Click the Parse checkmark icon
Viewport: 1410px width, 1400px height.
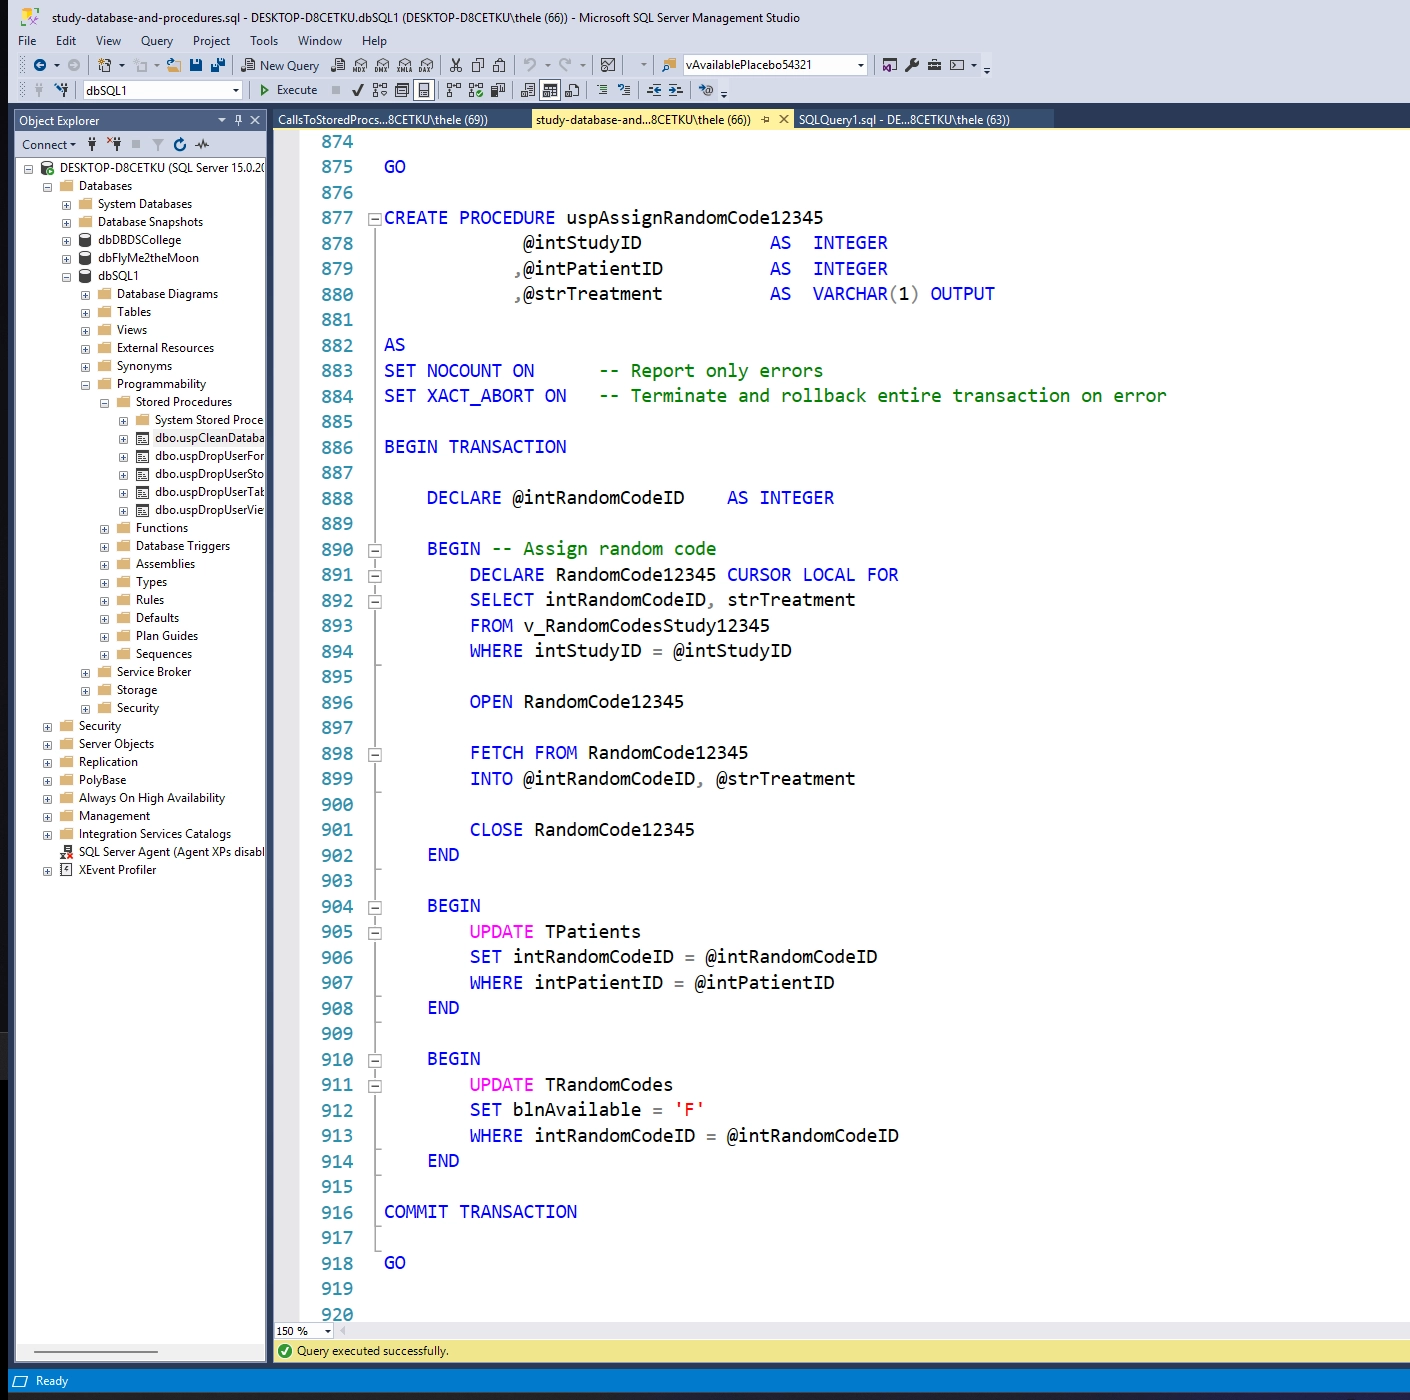pyautogui.click(x=357, y=90)
